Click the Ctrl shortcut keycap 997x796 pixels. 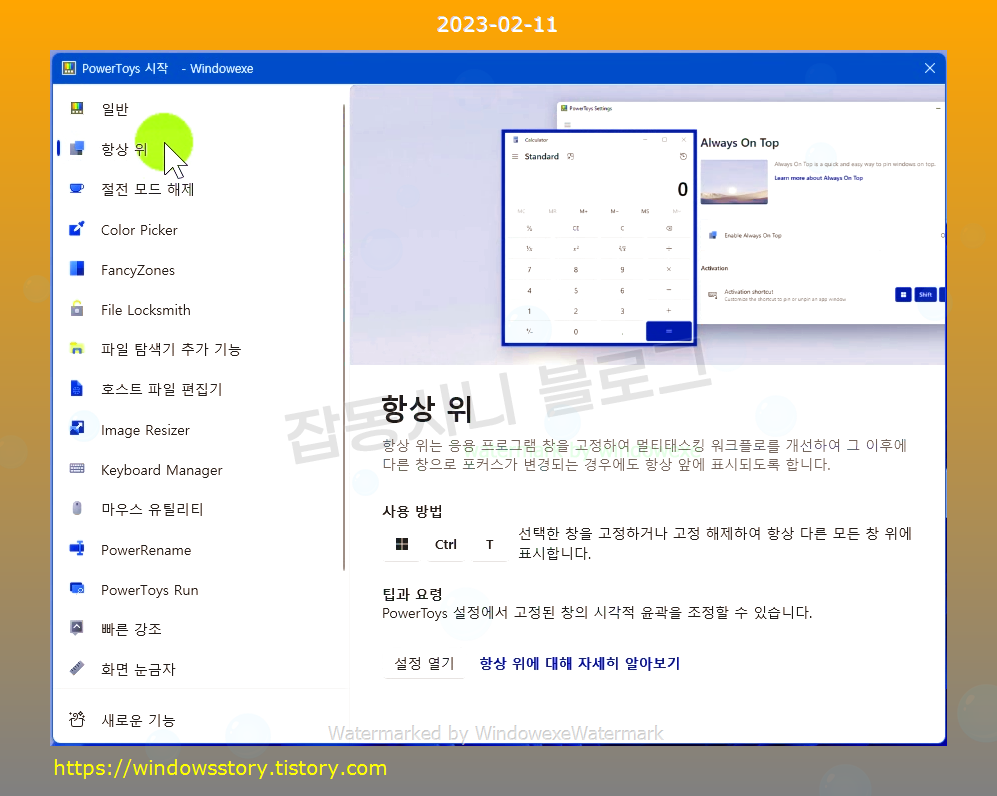coord(446,544)
